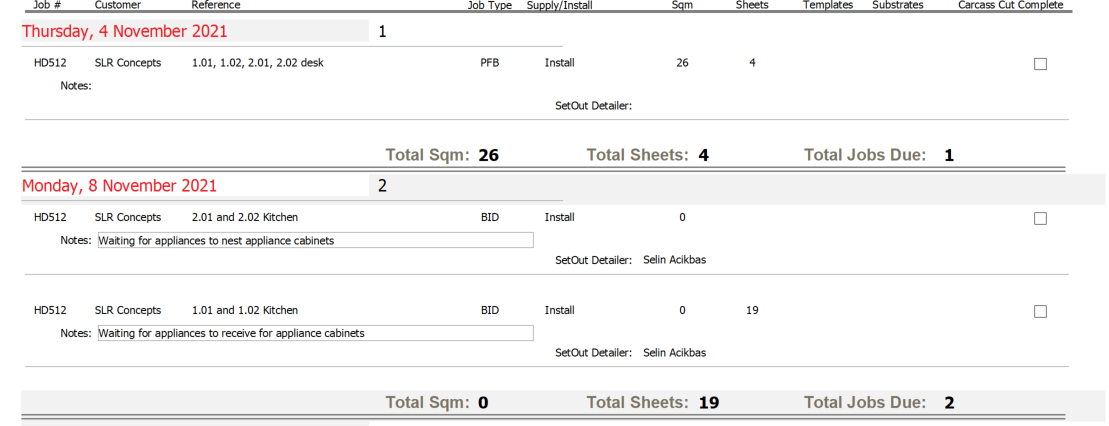Click the "1.01, 1.02, 2.01, 2.02 desk" reference

click(257, 63)
